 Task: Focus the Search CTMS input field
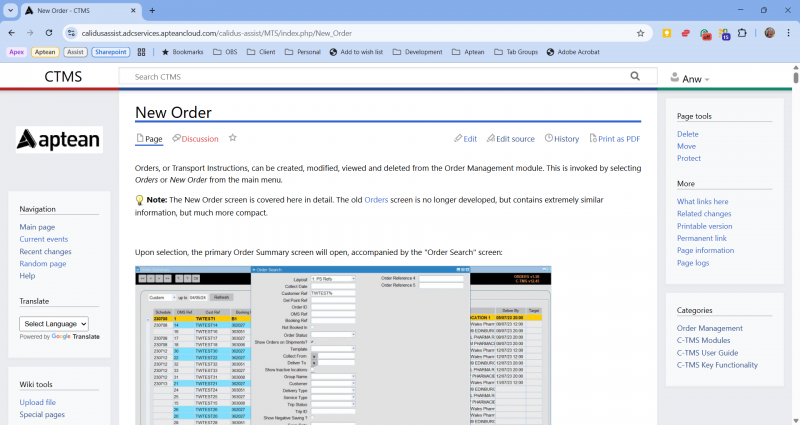pyautogui.click(x=378, y=77)
